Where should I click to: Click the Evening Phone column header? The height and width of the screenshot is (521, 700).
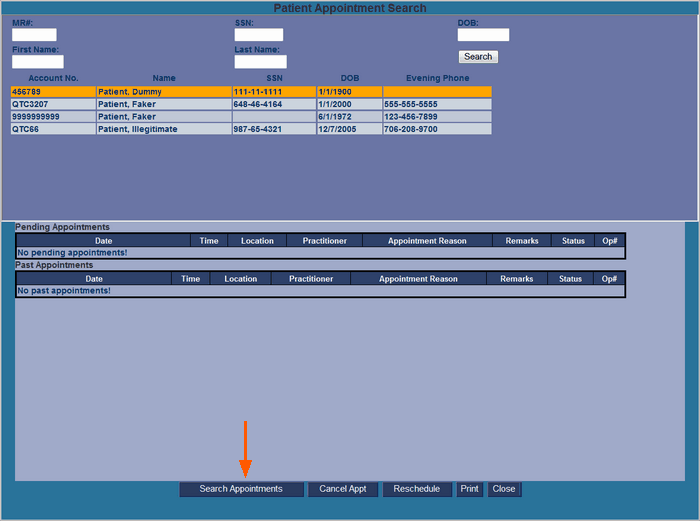(437, 78)
